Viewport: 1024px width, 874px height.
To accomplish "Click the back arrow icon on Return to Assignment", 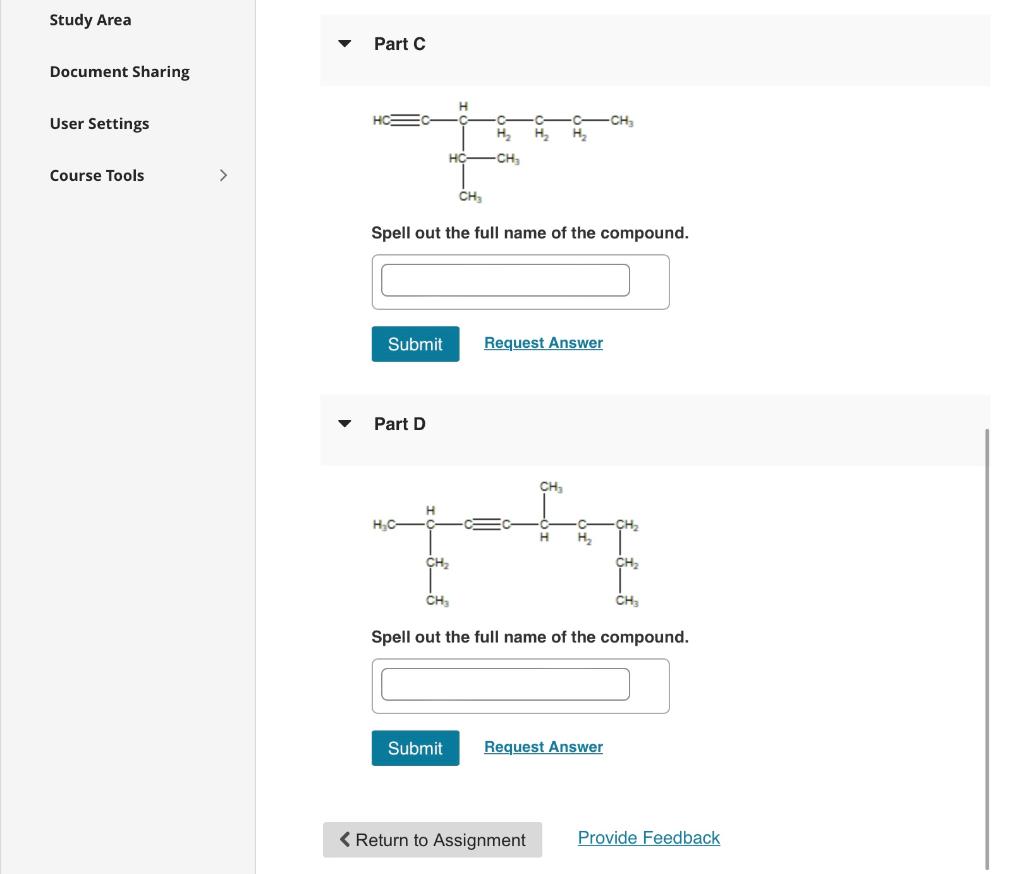I will (344, 839).
